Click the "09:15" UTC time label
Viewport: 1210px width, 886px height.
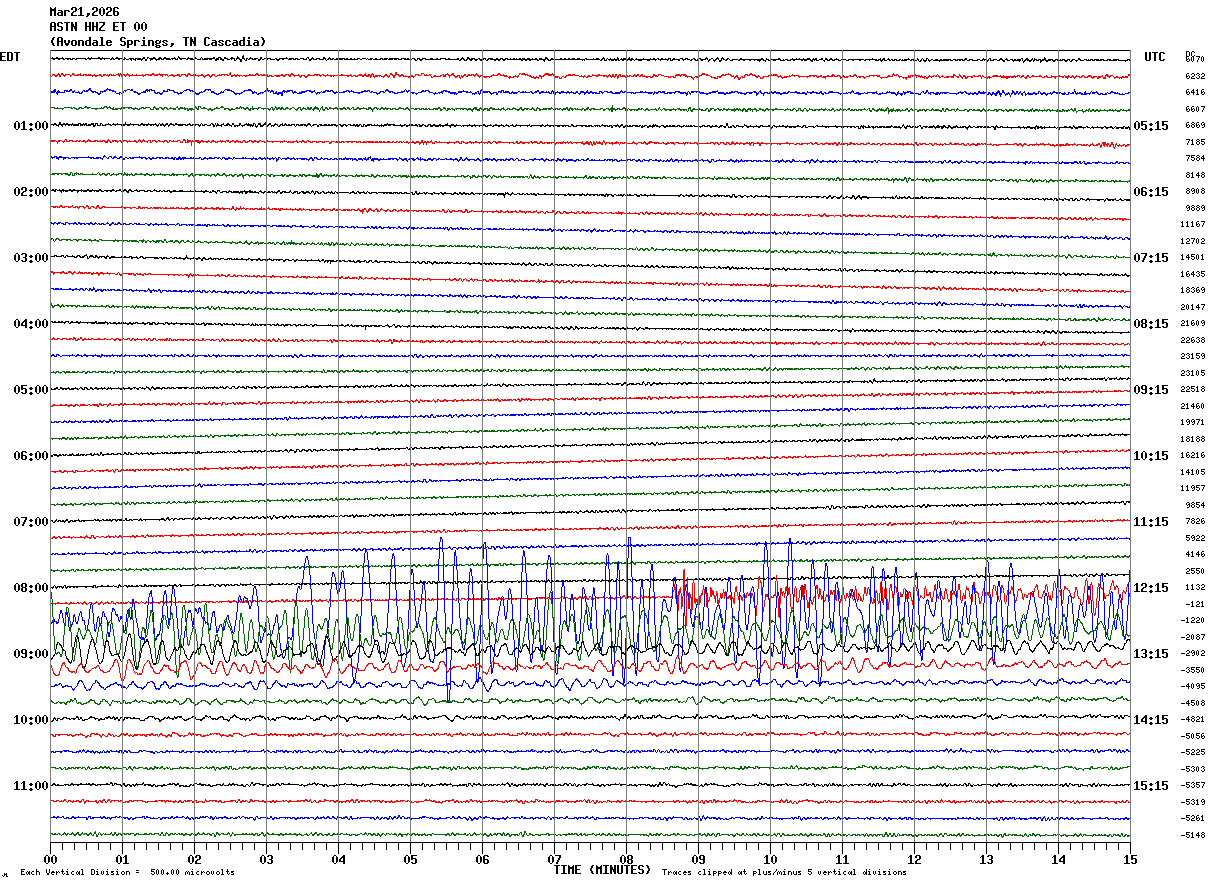click(1151, 390)
